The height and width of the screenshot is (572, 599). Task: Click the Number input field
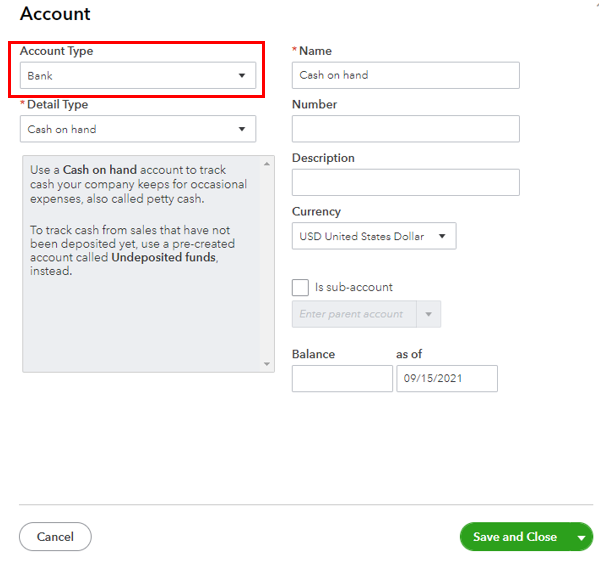click(x=406, y=129)
